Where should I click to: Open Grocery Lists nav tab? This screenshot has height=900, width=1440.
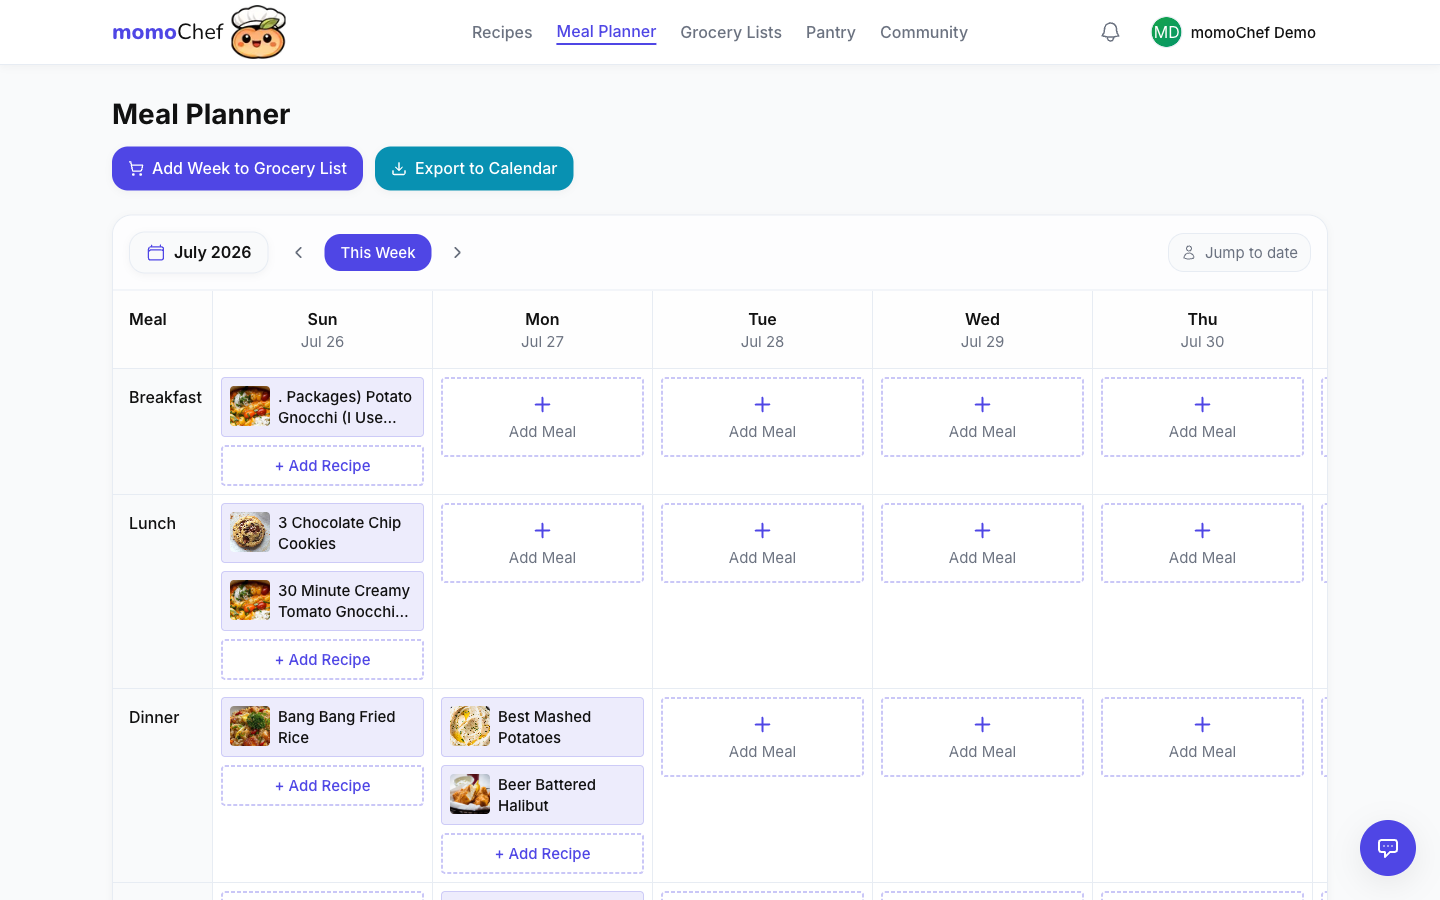[731, 32]
